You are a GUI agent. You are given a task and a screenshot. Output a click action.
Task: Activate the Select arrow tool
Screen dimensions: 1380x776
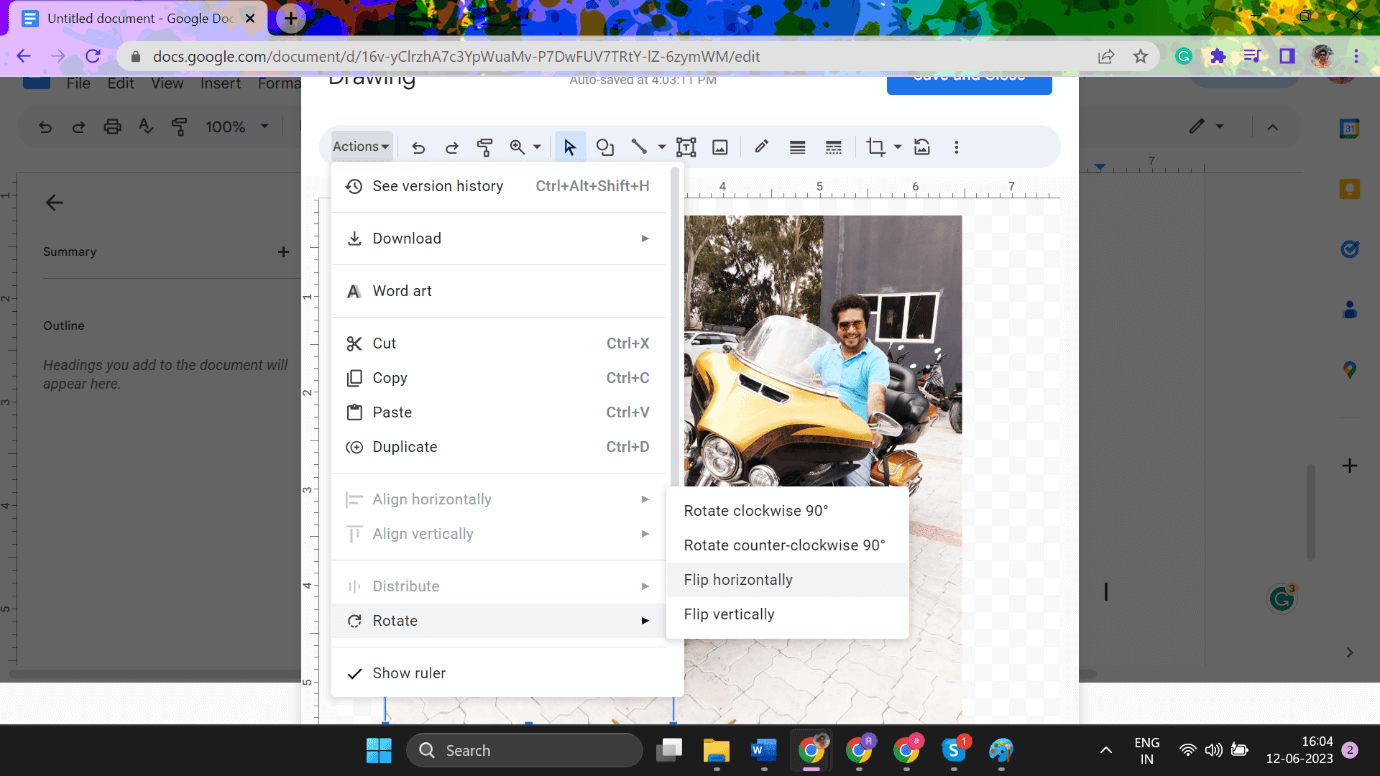click(x=570, y=147)
